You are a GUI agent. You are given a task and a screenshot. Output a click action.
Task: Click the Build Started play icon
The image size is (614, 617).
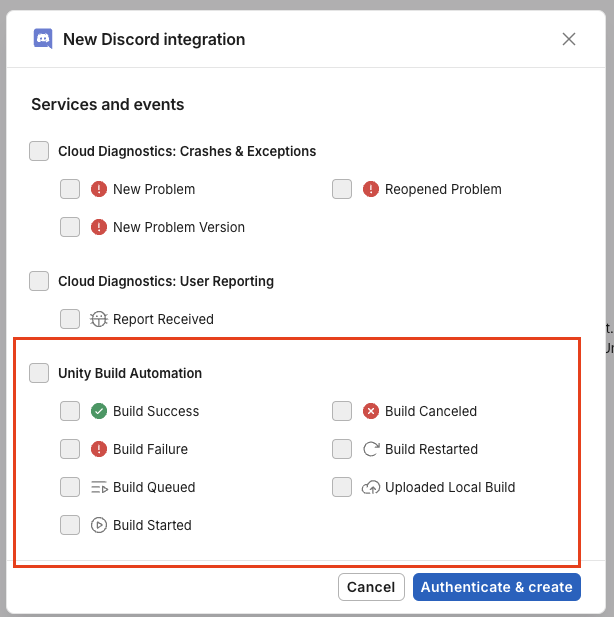coord(99,525)
